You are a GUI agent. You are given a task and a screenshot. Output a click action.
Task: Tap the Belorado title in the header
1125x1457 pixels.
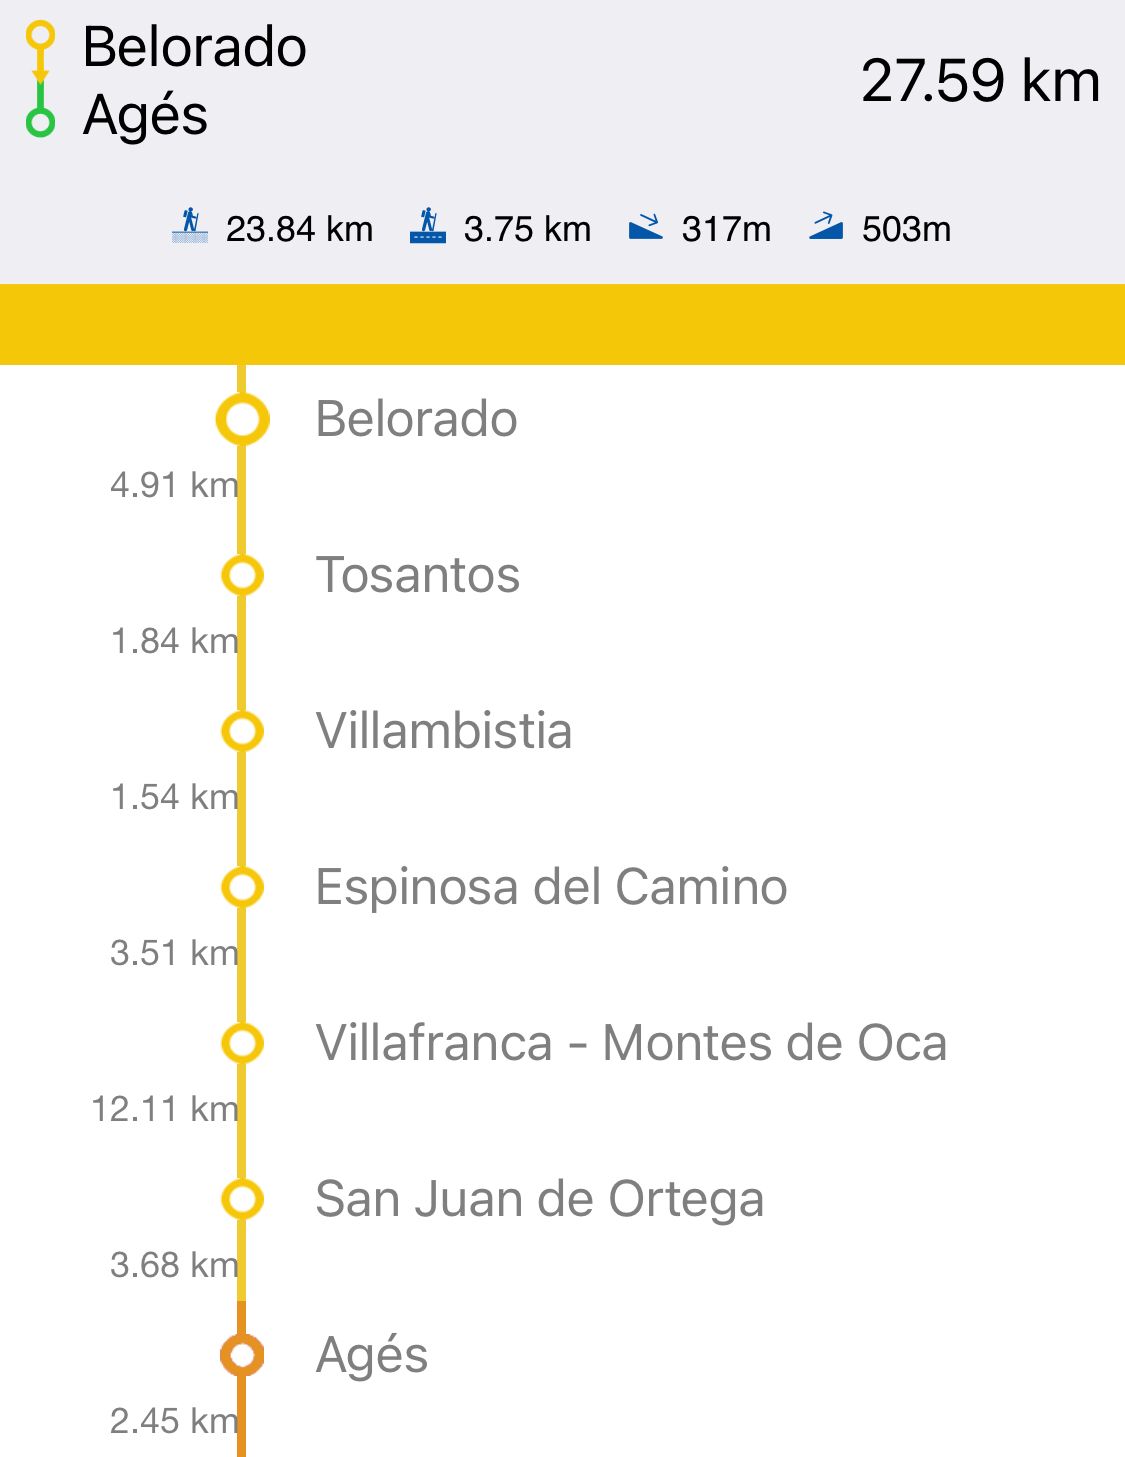coord(195,47)
